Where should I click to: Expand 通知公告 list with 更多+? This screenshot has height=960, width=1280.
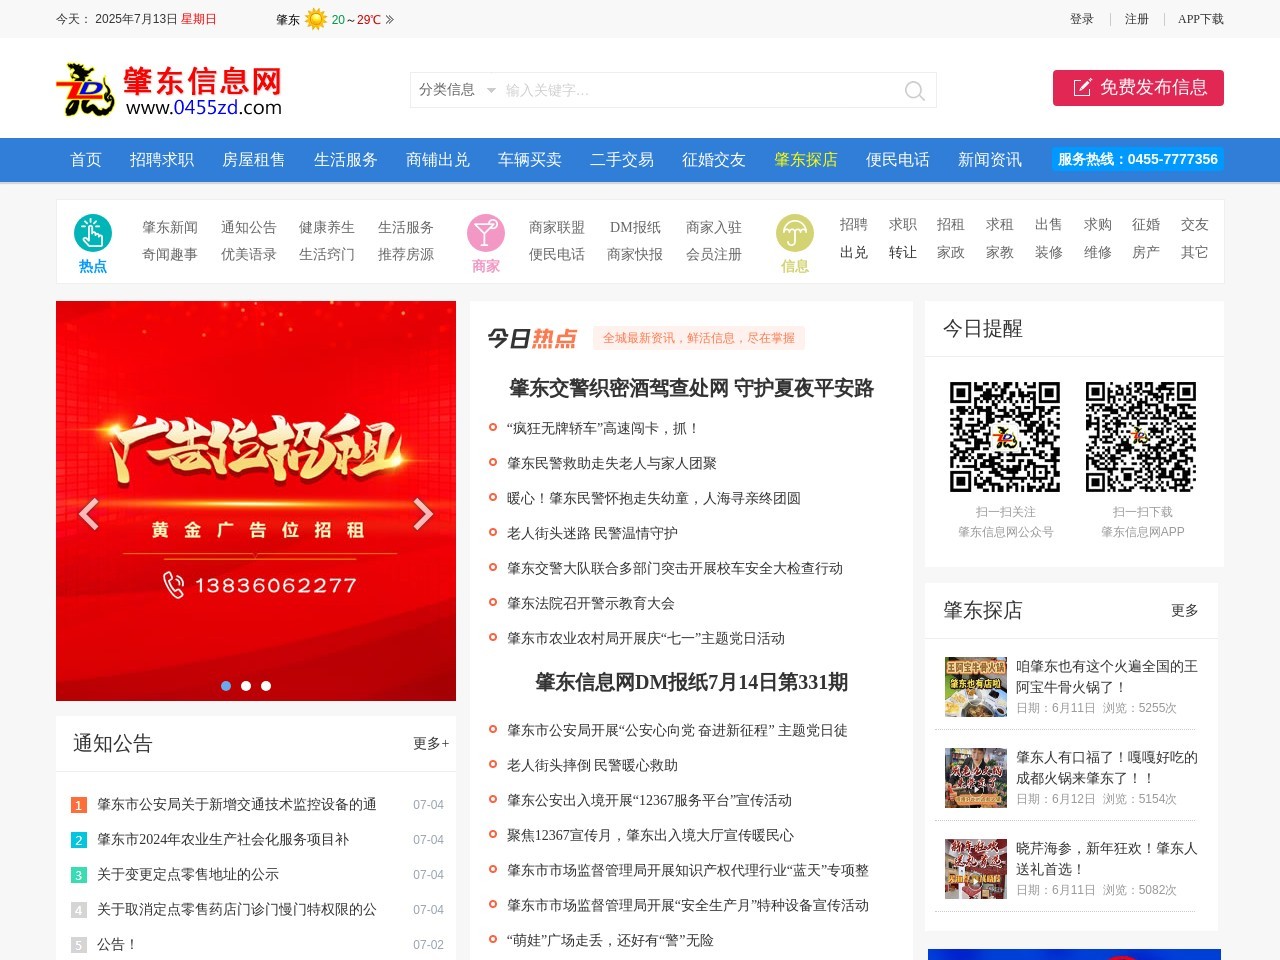tap(429, 744)
